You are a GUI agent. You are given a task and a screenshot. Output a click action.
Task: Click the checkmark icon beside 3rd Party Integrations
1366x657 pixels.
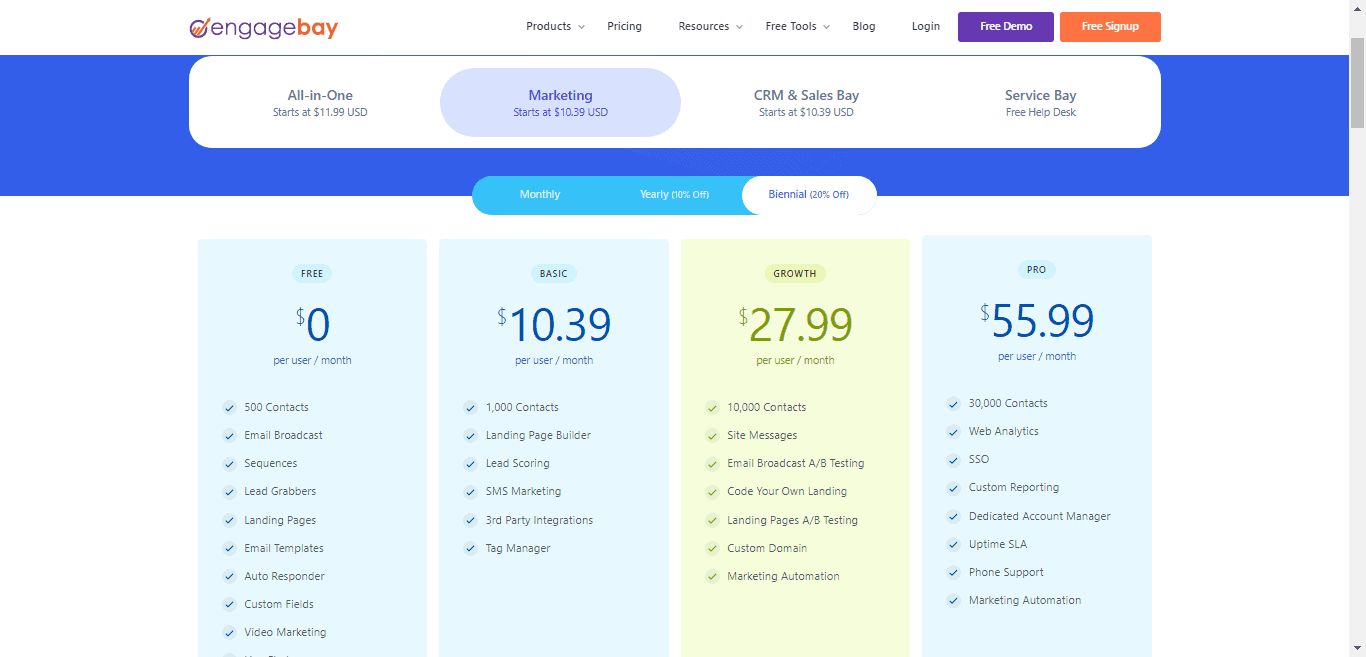470,520
